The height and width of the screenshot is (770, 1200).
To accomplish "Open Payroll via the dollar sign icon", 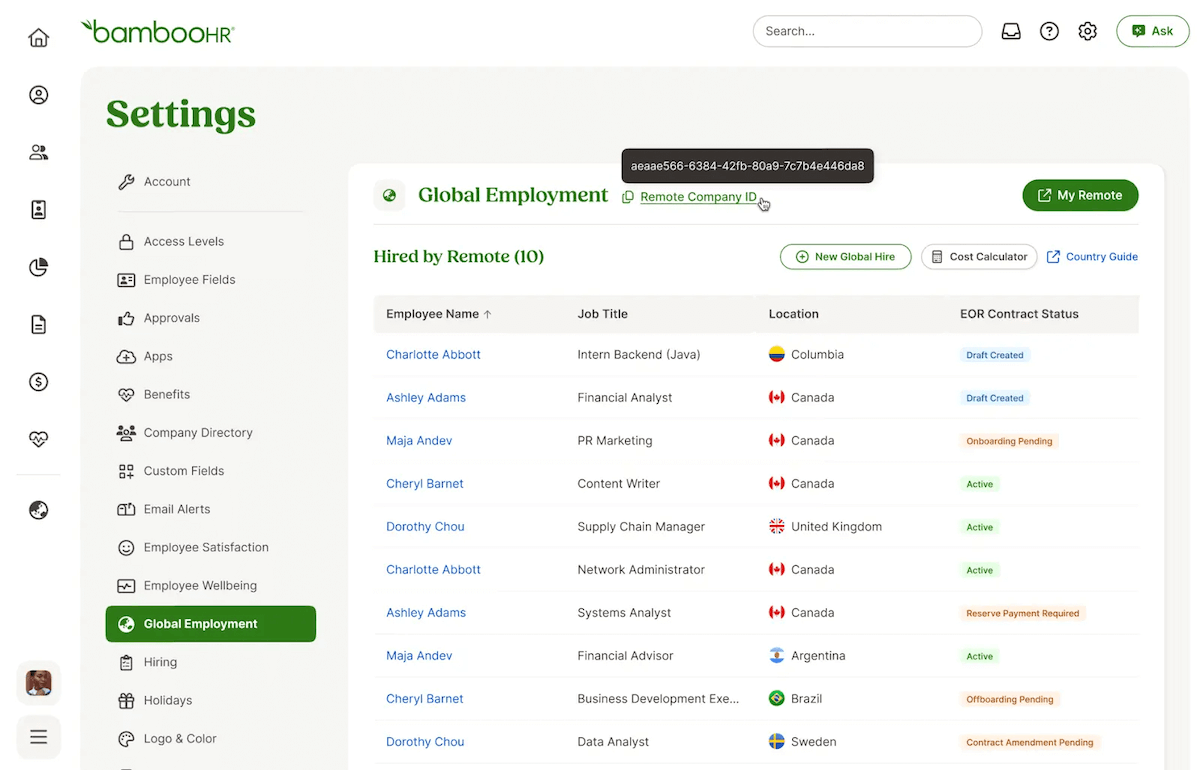I will (38, 381).
